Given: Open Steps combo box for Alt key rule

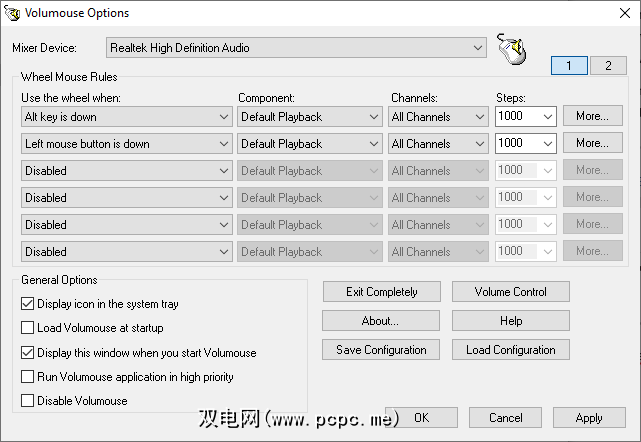Looking at the screenshot, I should coord(526,117).
